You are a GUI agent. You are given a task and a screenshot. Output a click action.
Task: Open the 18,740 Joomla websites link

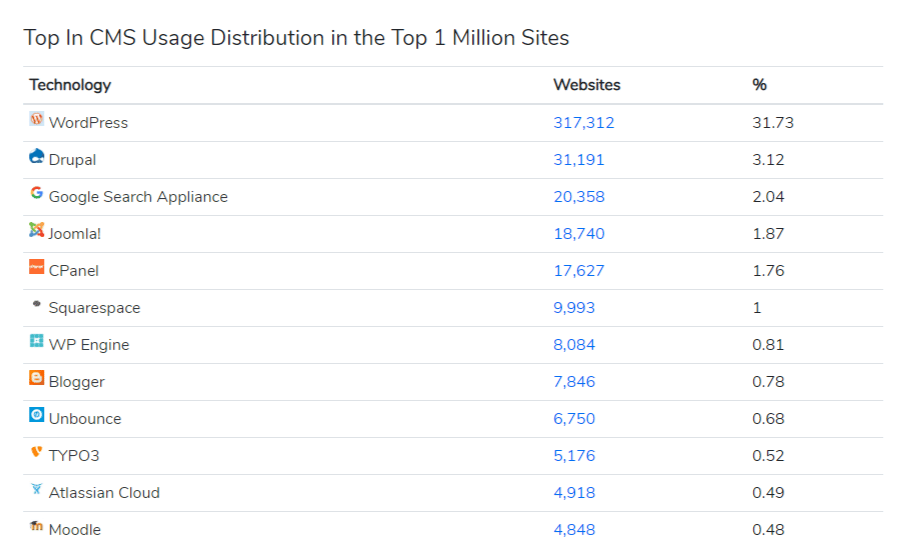[579, 233]
